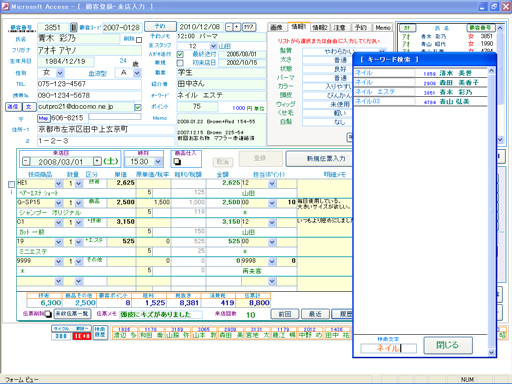Open recent customer 1178 和田 in history bar
Image resolution: width=512 pixels, height=384 pixels.
coord(150,333)
